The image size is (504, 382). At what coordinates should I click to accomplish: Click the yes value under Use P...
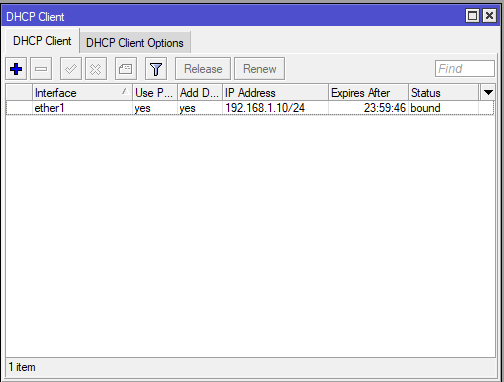pos(155,108)
